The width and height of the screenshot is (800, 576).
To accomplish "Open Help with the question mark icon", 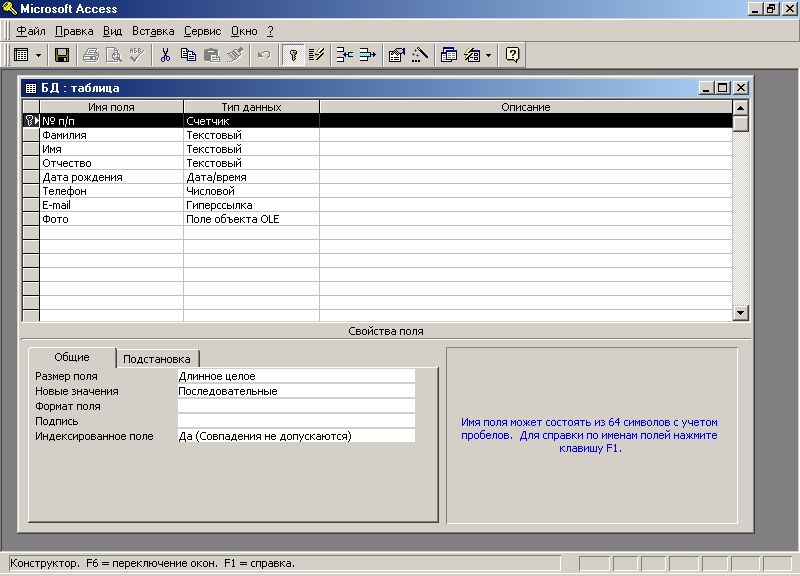I will pyautogui.click(x=512, y=55).
